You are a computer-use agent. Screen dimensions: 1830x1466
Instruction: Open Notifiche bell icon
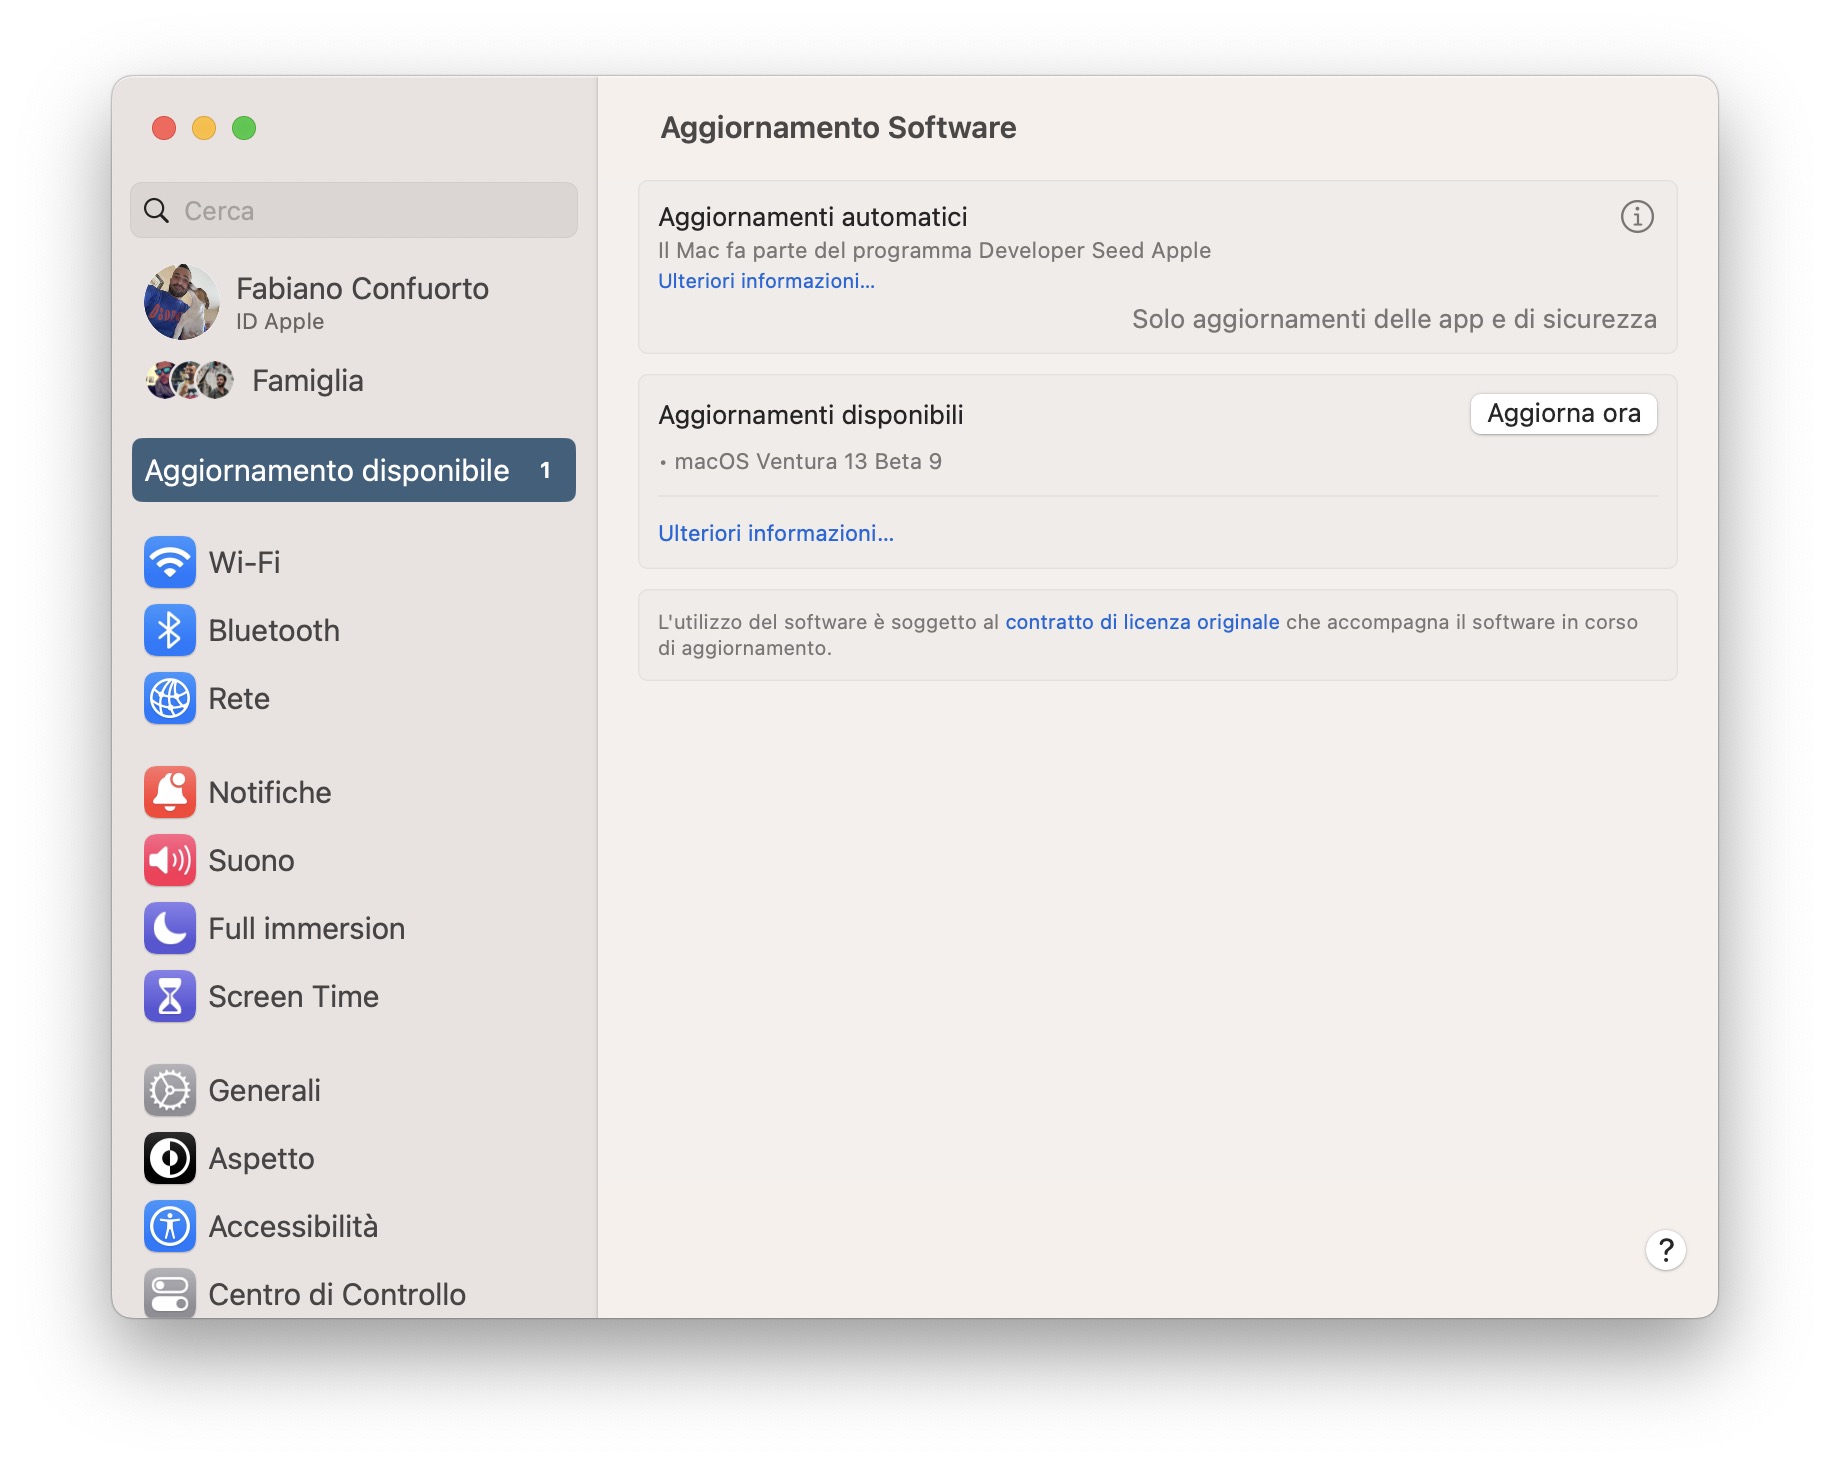tap(169, 792)
